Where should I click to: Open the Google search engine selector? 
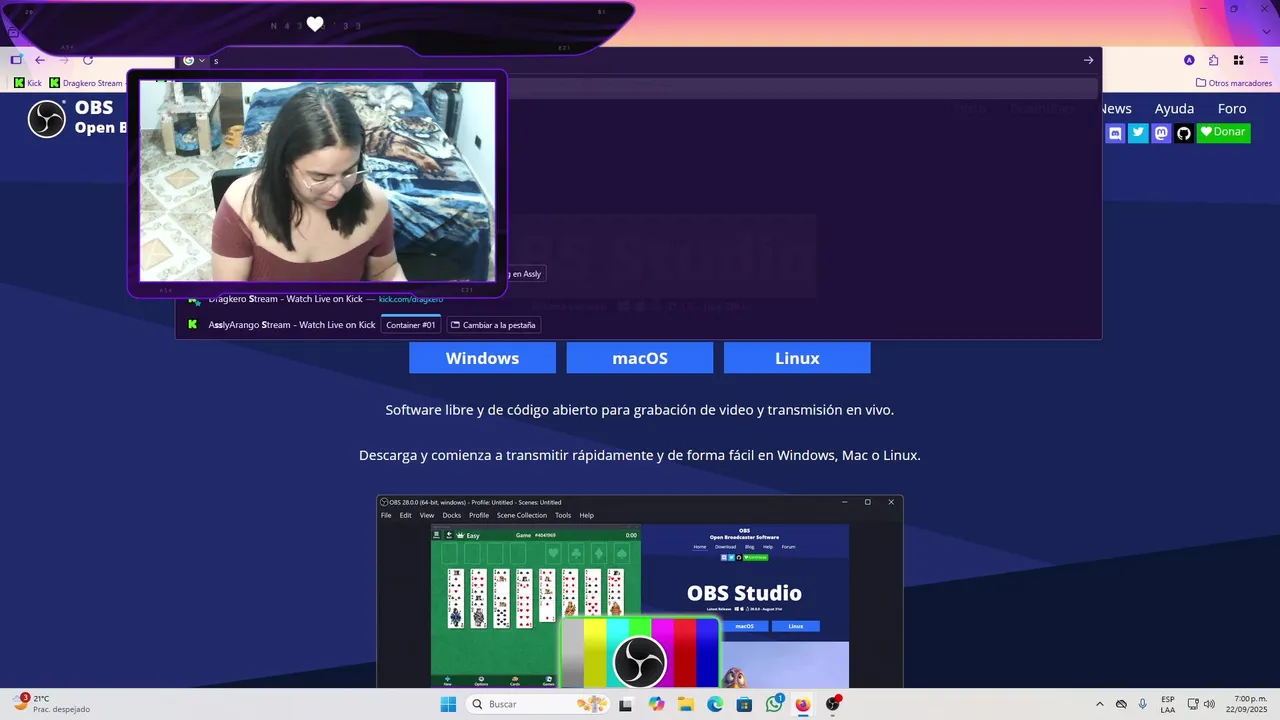[x=194, y=60]
